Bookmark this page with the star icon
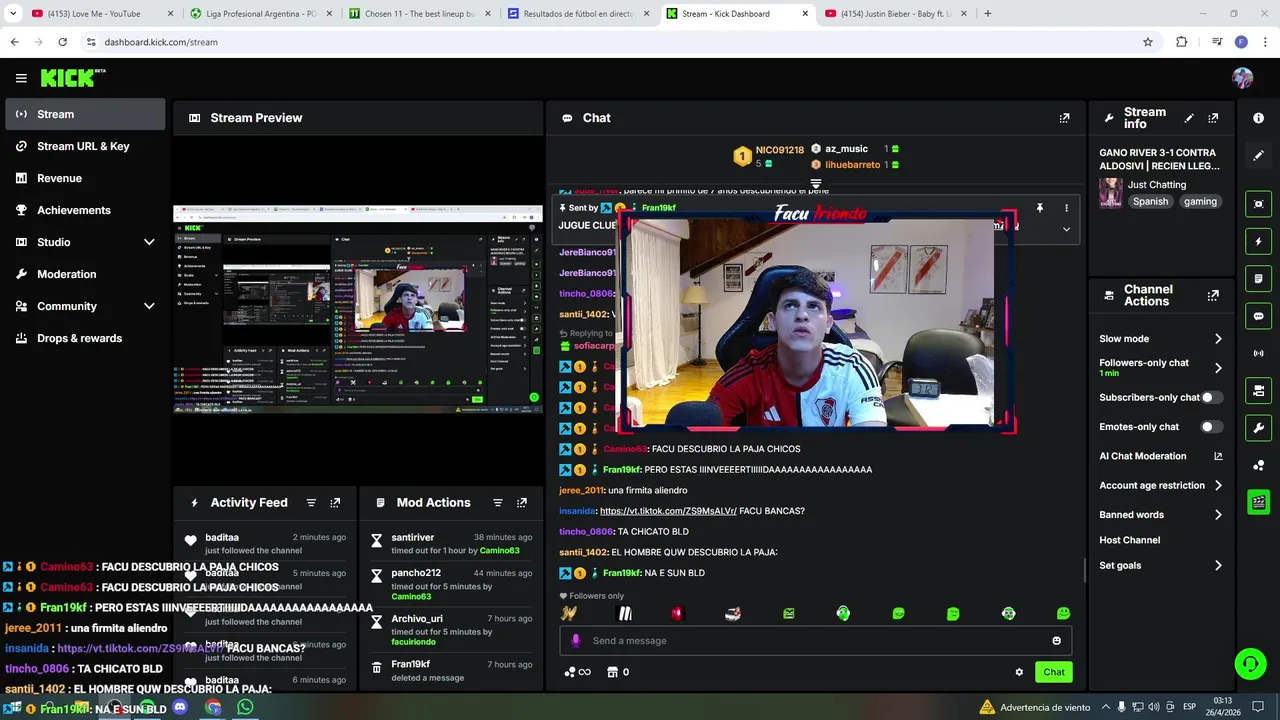The width and height of the screenshot is (1280, 720). [x=1148, y=42]
